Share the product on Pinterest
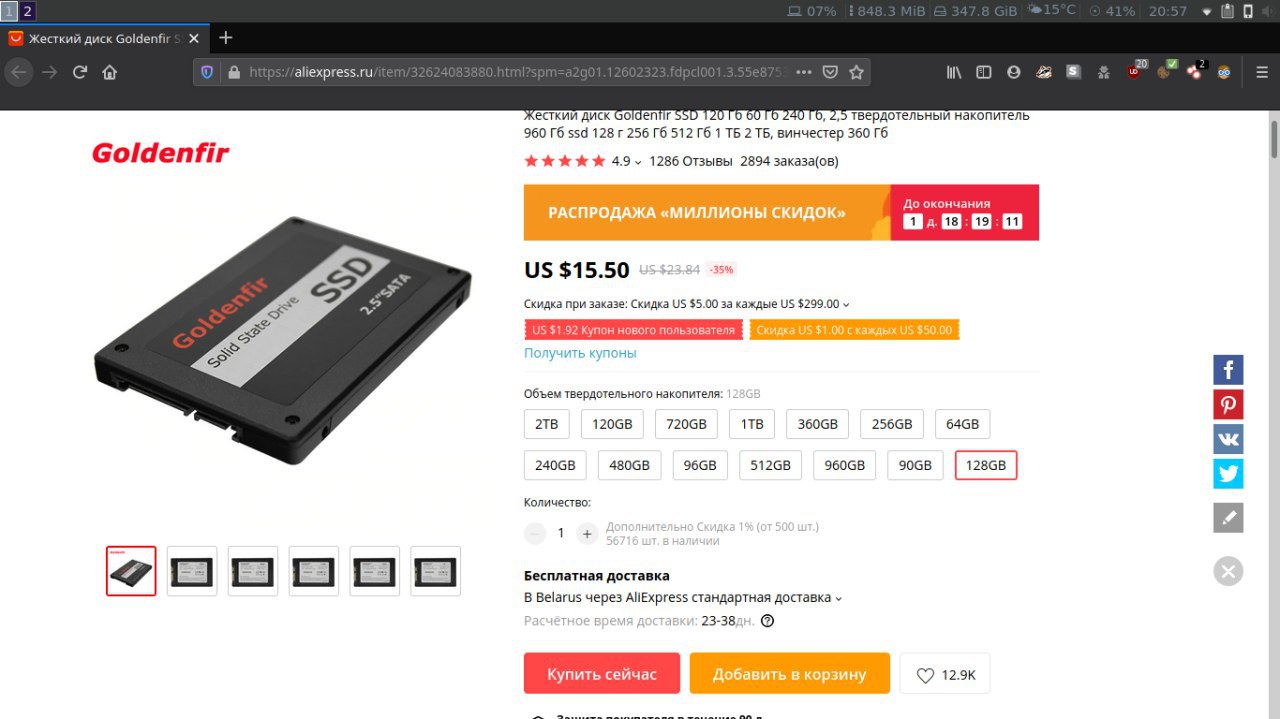Viewport: 1280px width, 719px height. (1228, 405)
